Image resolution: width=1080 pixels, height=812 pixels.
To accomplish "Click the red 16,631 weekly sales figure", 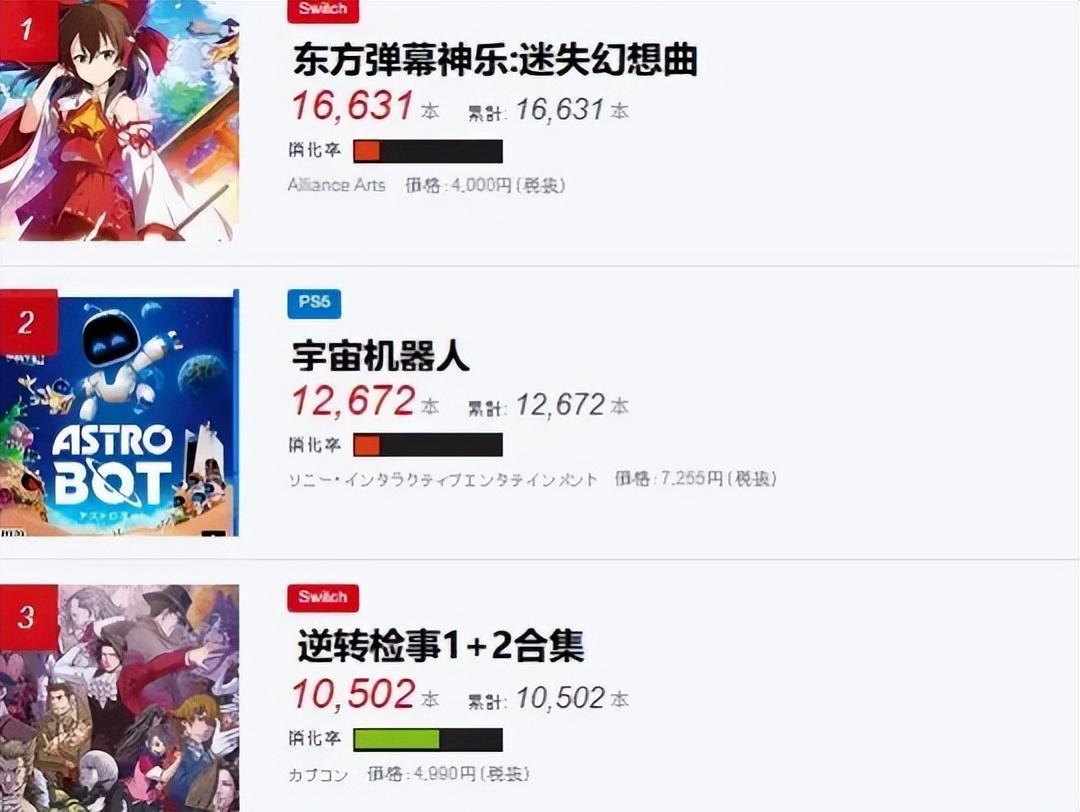I will 353,107.
